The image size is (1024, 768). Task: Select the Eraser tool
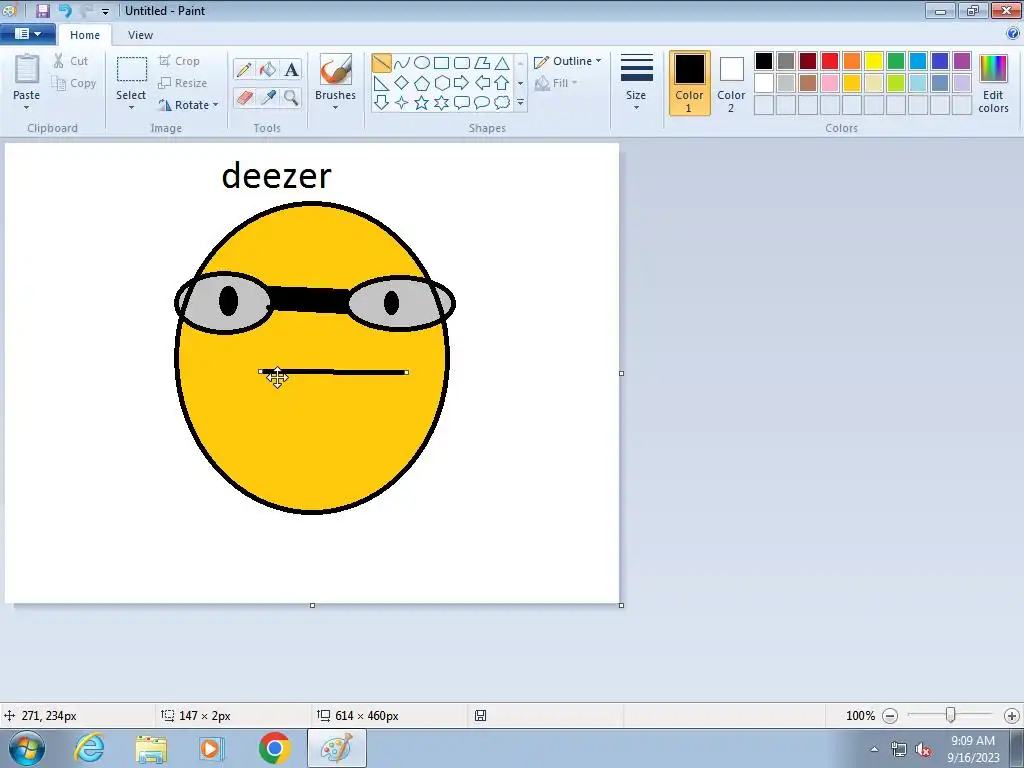pos(244,97)
